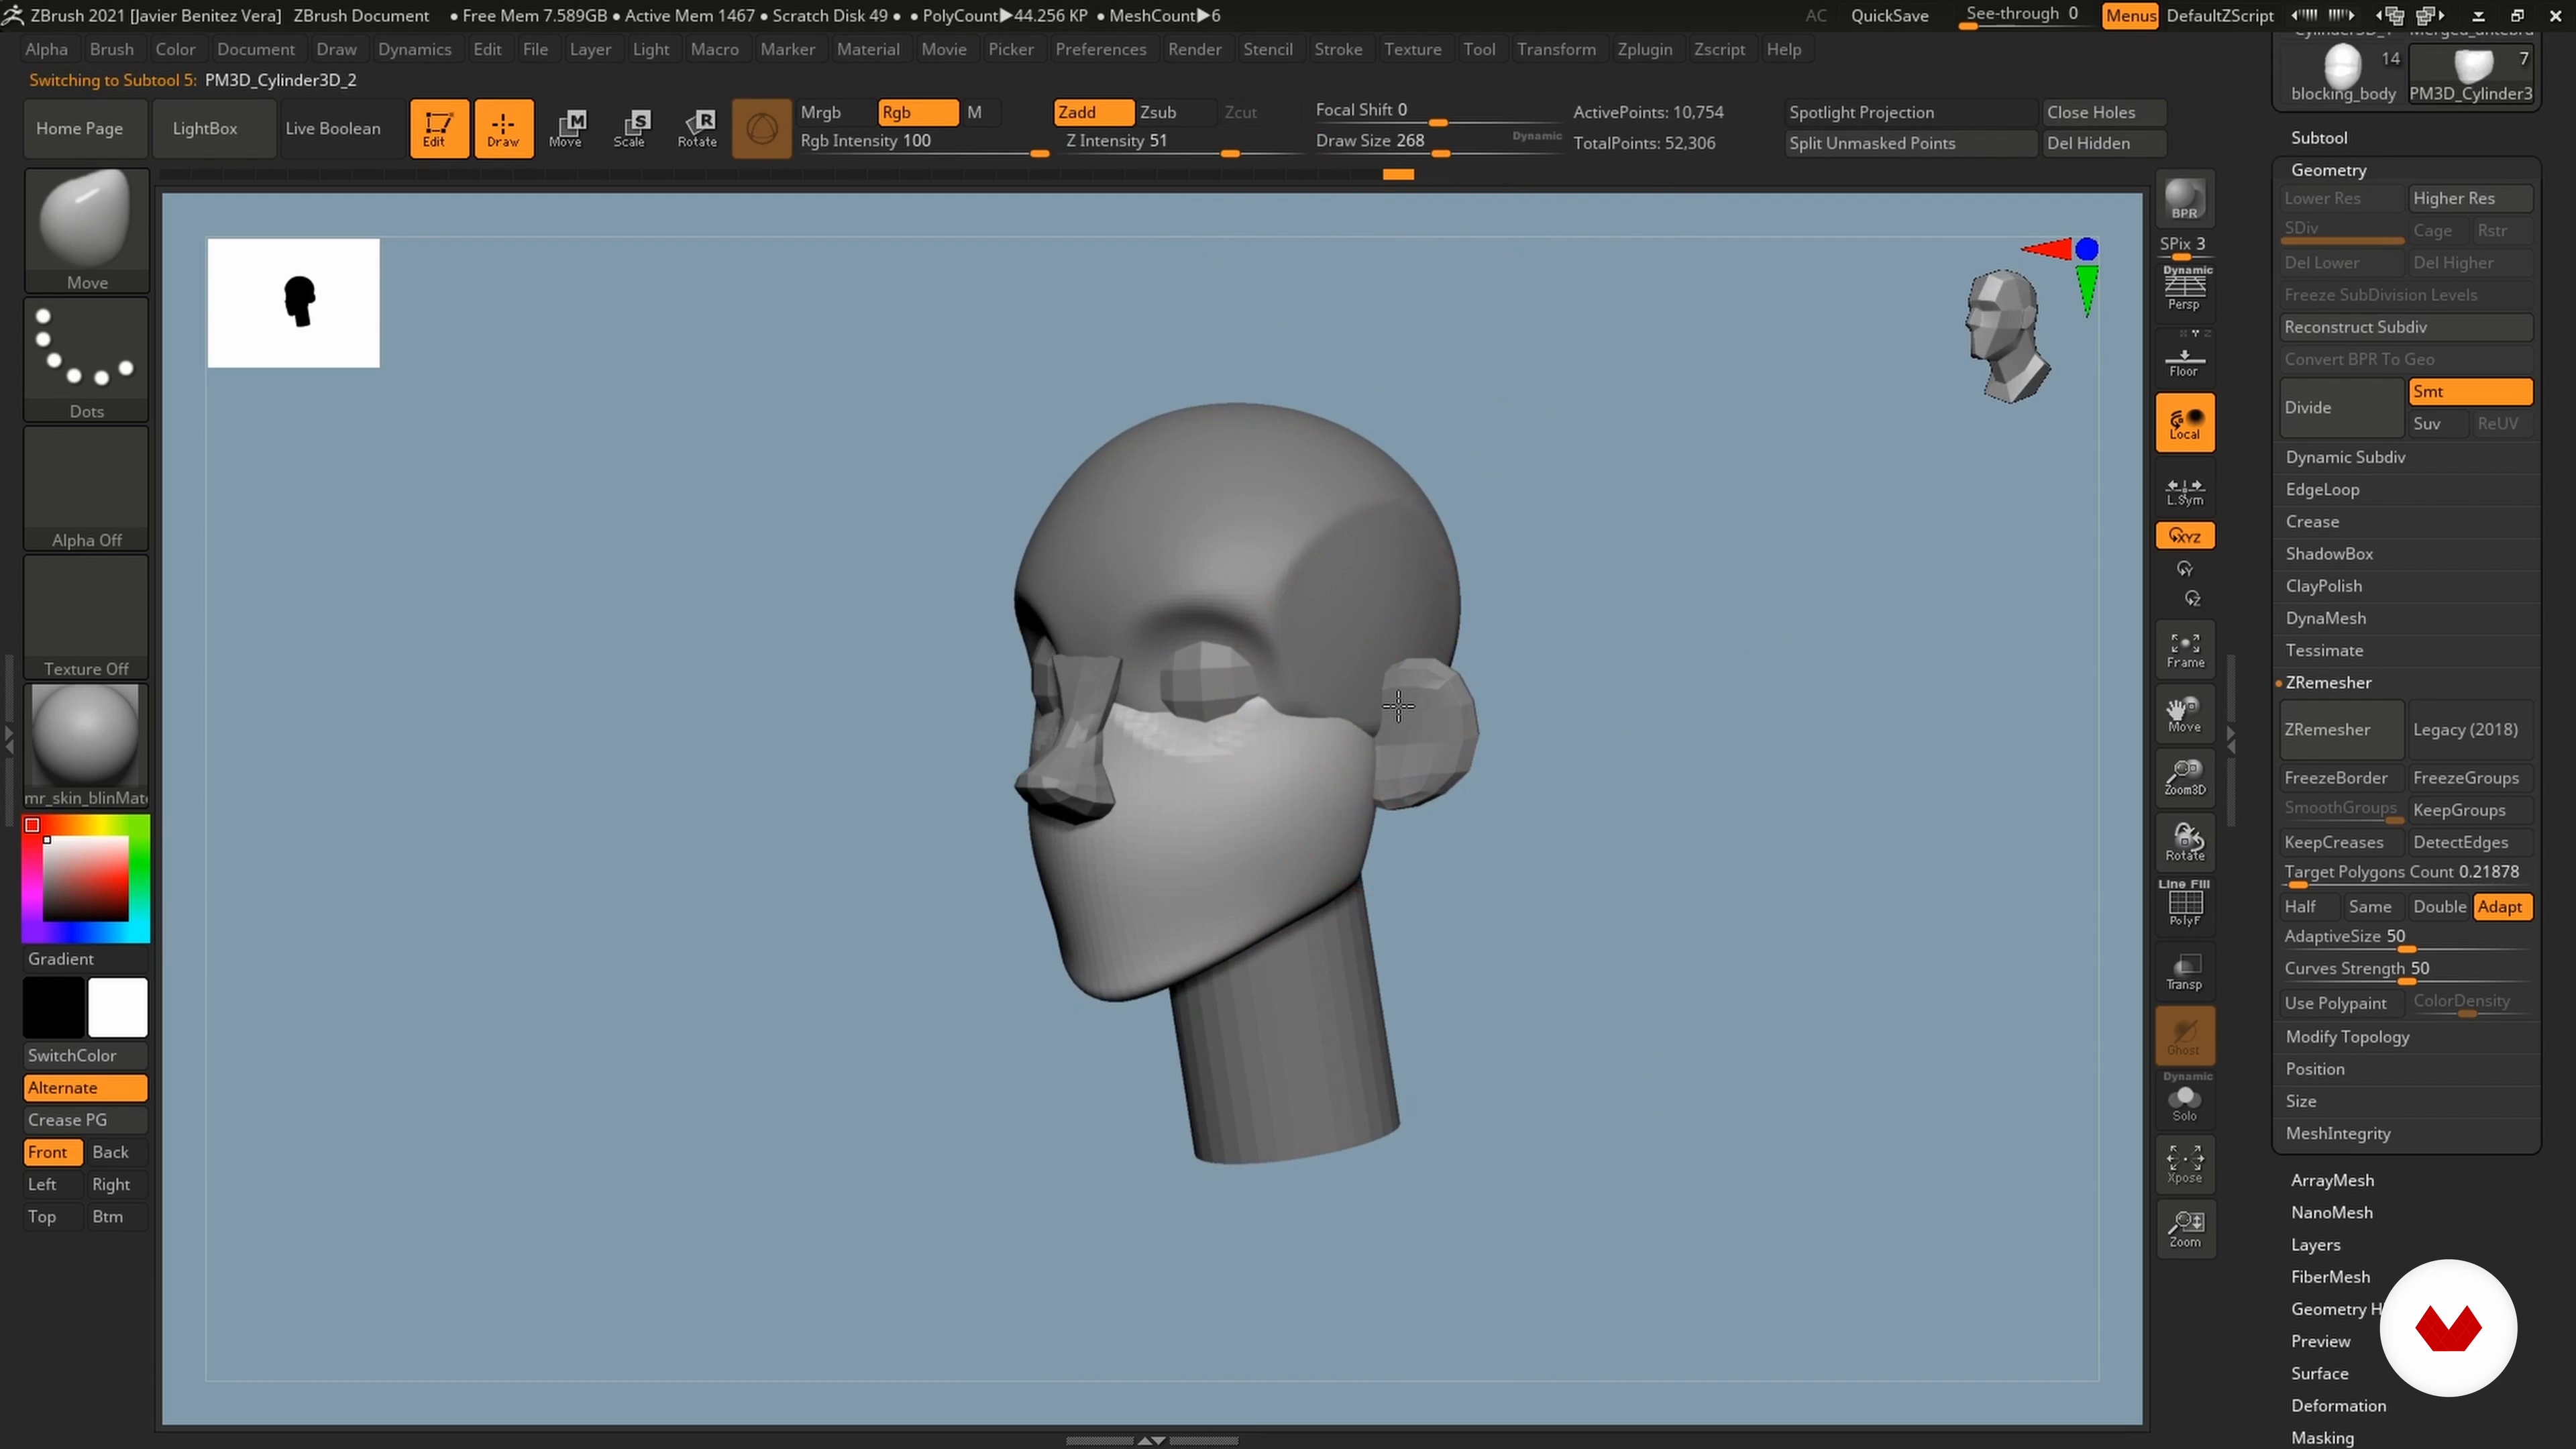Viewport: 2576px width, 1449px height.
Task: Toggle the Adapt option in ZRemesher
Action: point(2501,907)
